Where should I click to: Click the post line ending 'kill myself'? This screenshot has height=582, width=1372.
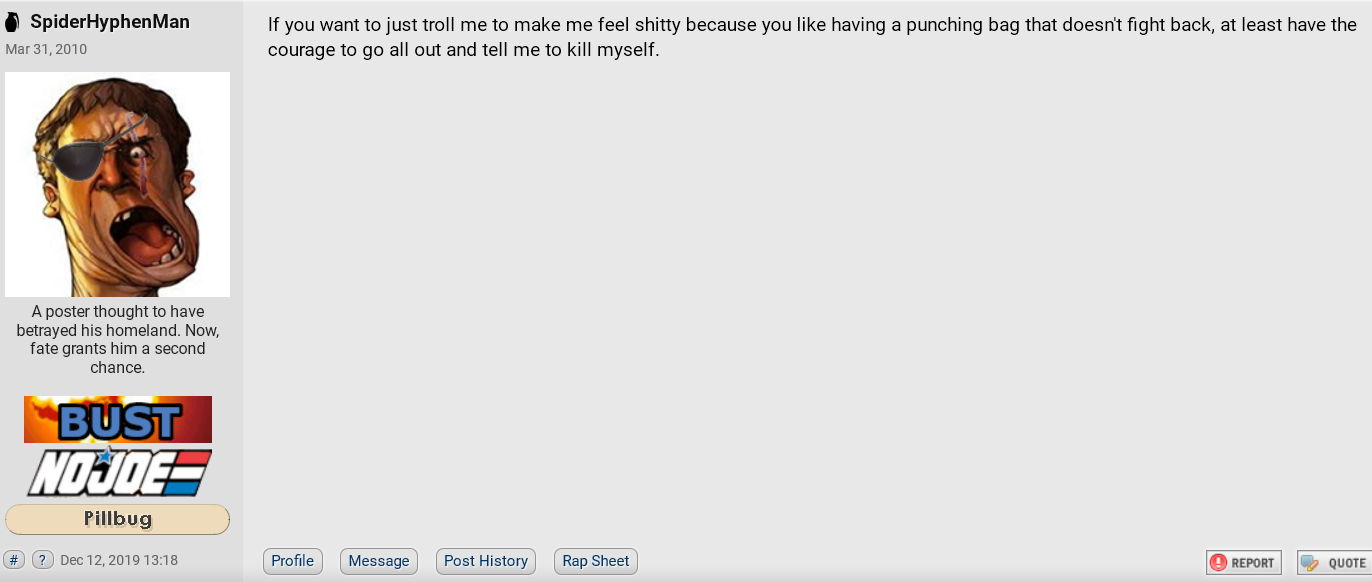464,49
